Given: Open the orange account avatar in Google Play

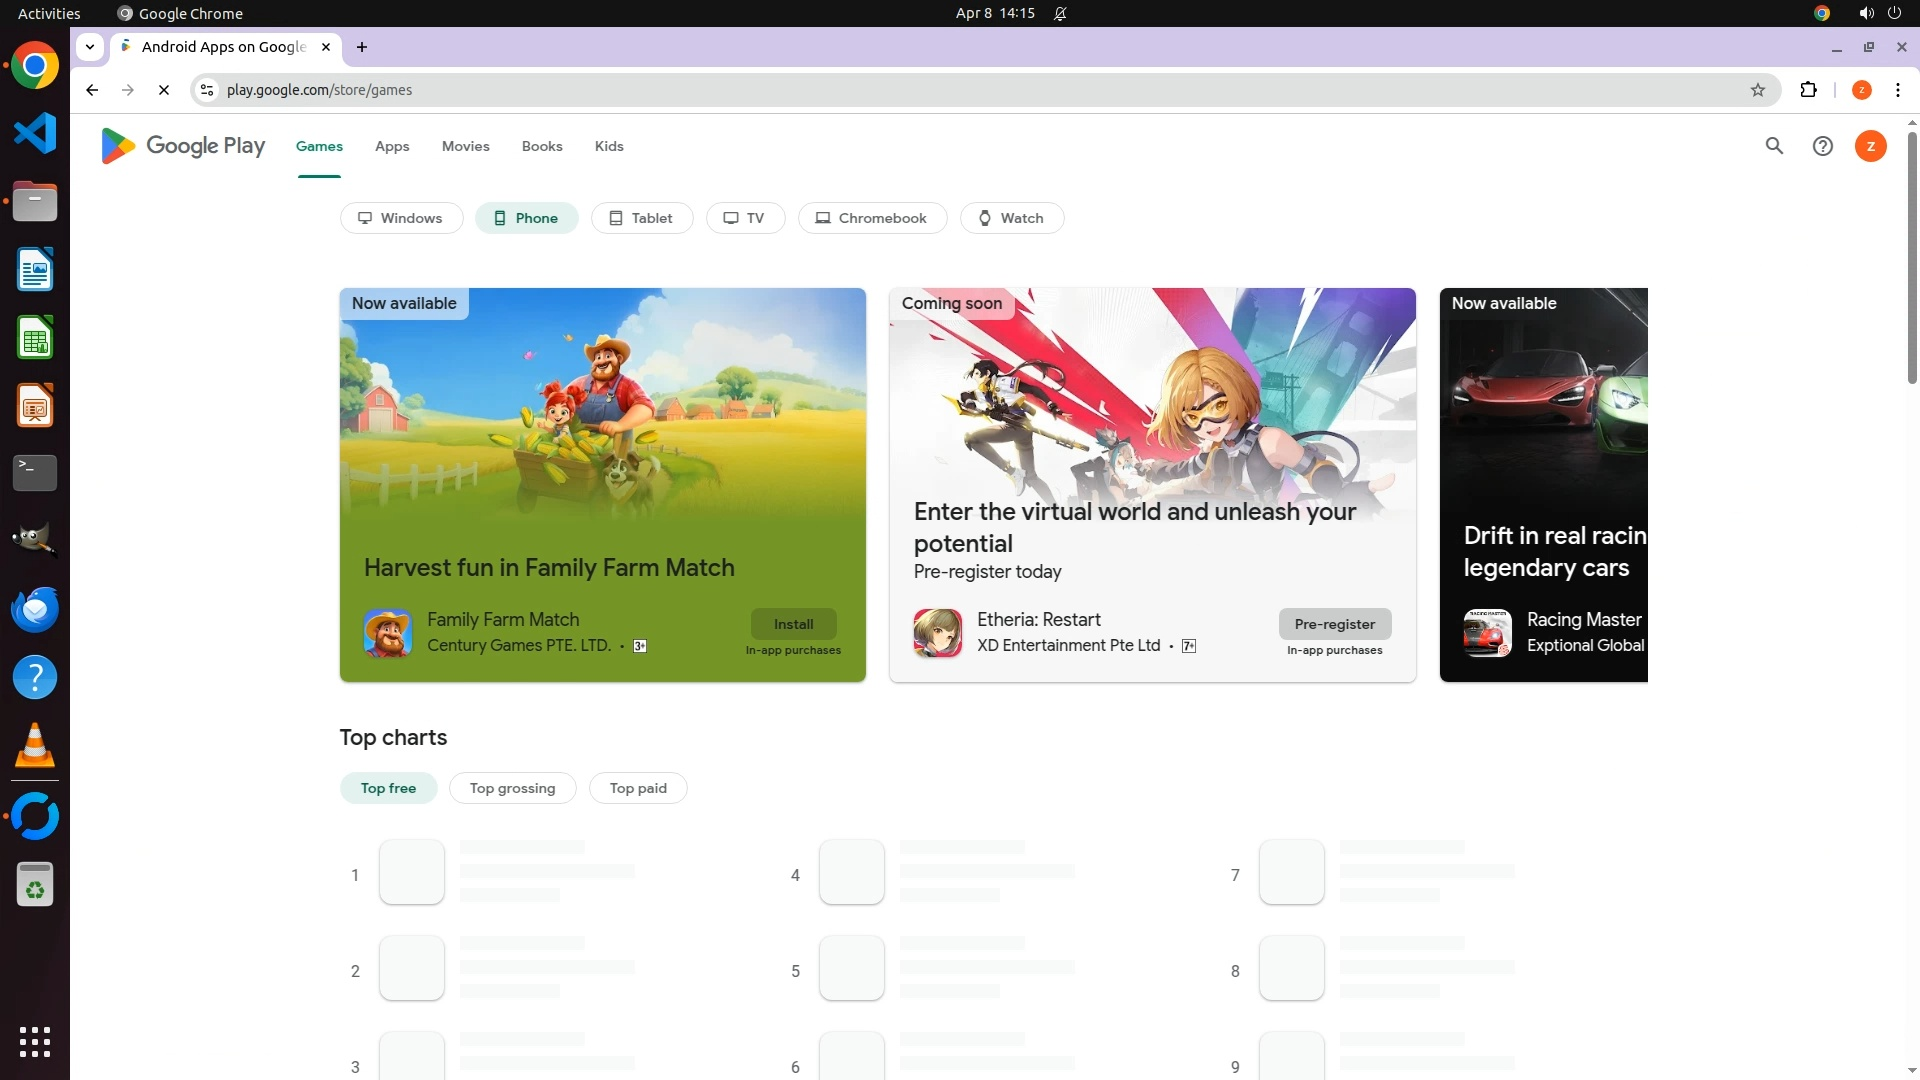Looking at the screenshot, I should pos(1870,146).
